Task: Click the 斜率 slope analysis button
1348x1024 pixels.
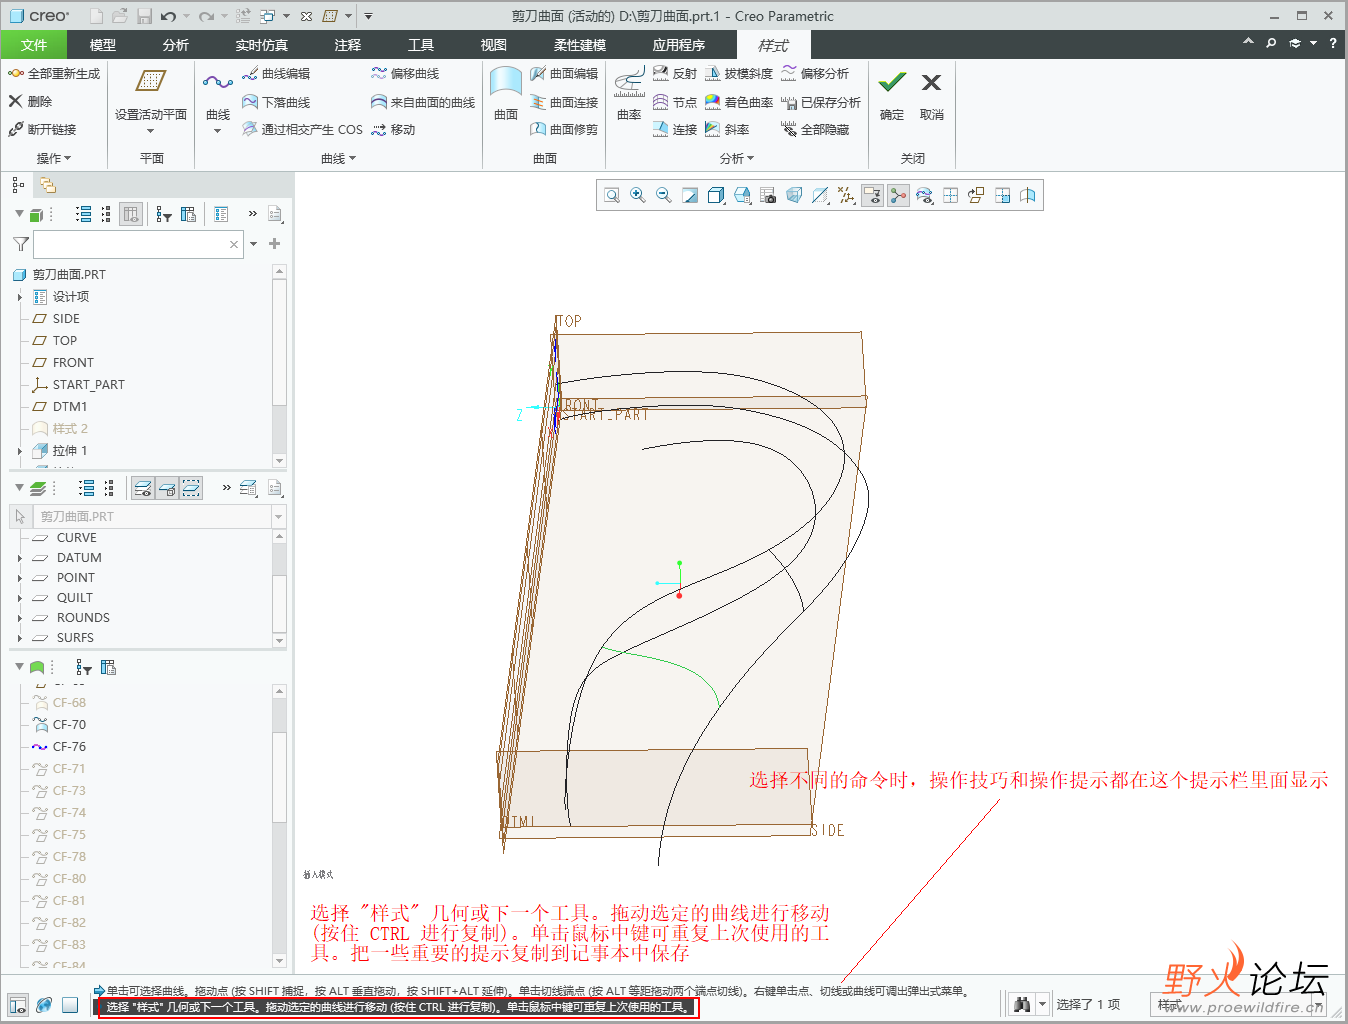Action: [727, 129]
